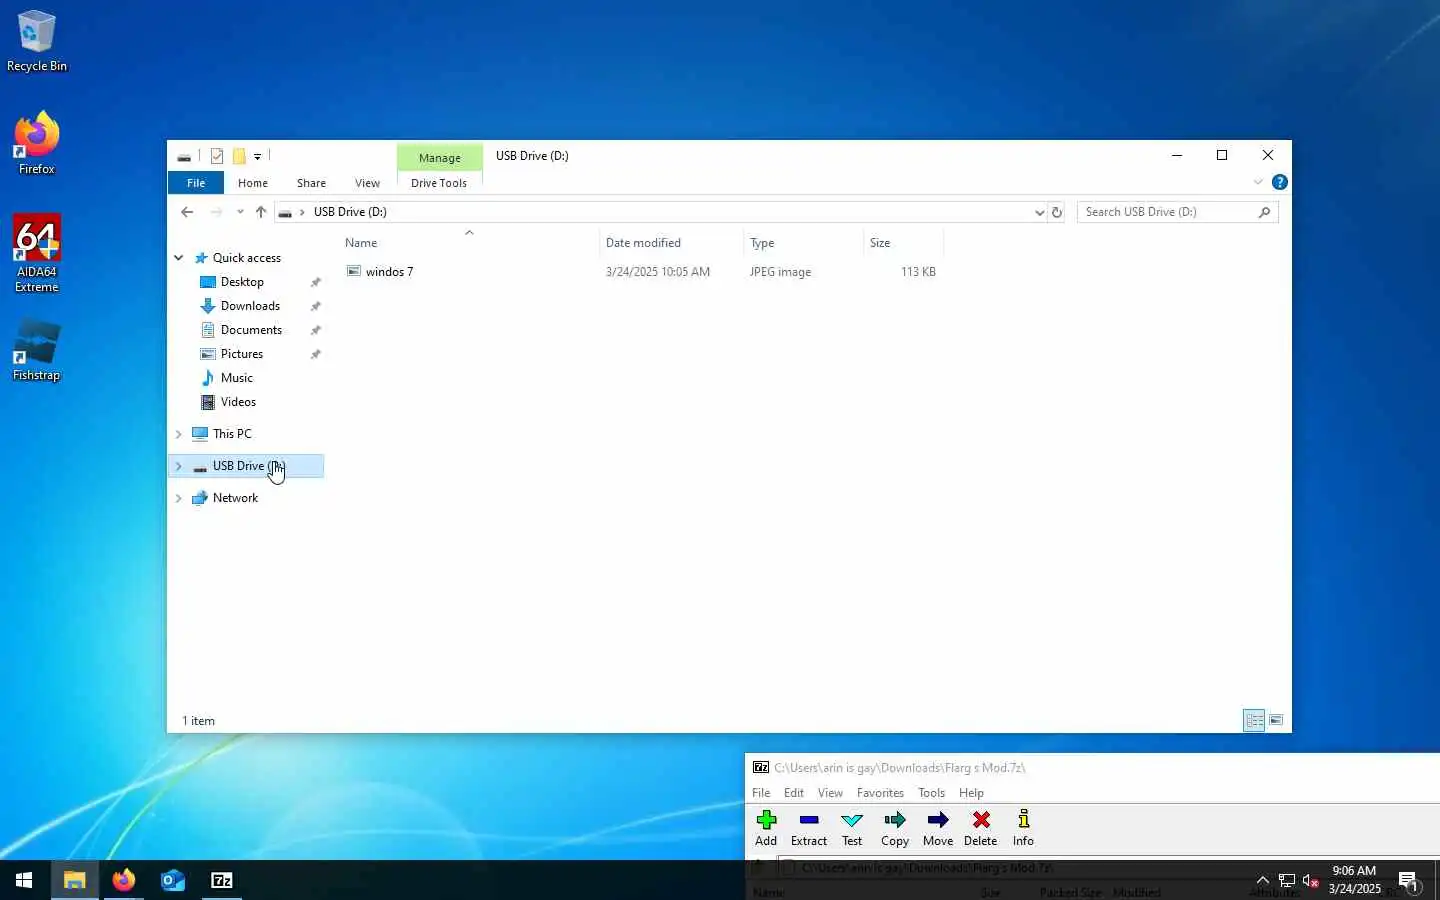
Task: Click Info in the 7-Zip toolbar
Action: 1023,829
